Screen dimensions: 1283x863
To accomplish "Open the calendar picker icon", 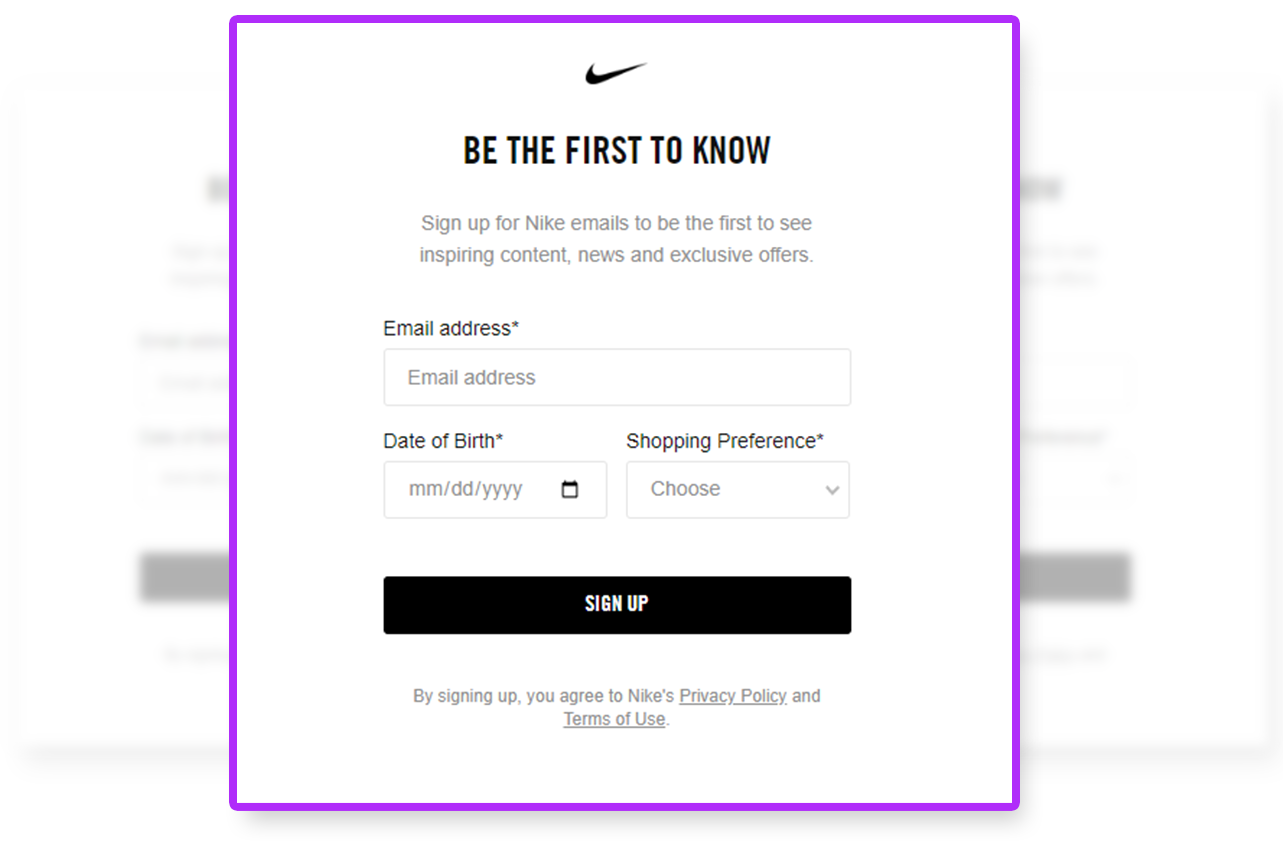I will coord(570,490).
